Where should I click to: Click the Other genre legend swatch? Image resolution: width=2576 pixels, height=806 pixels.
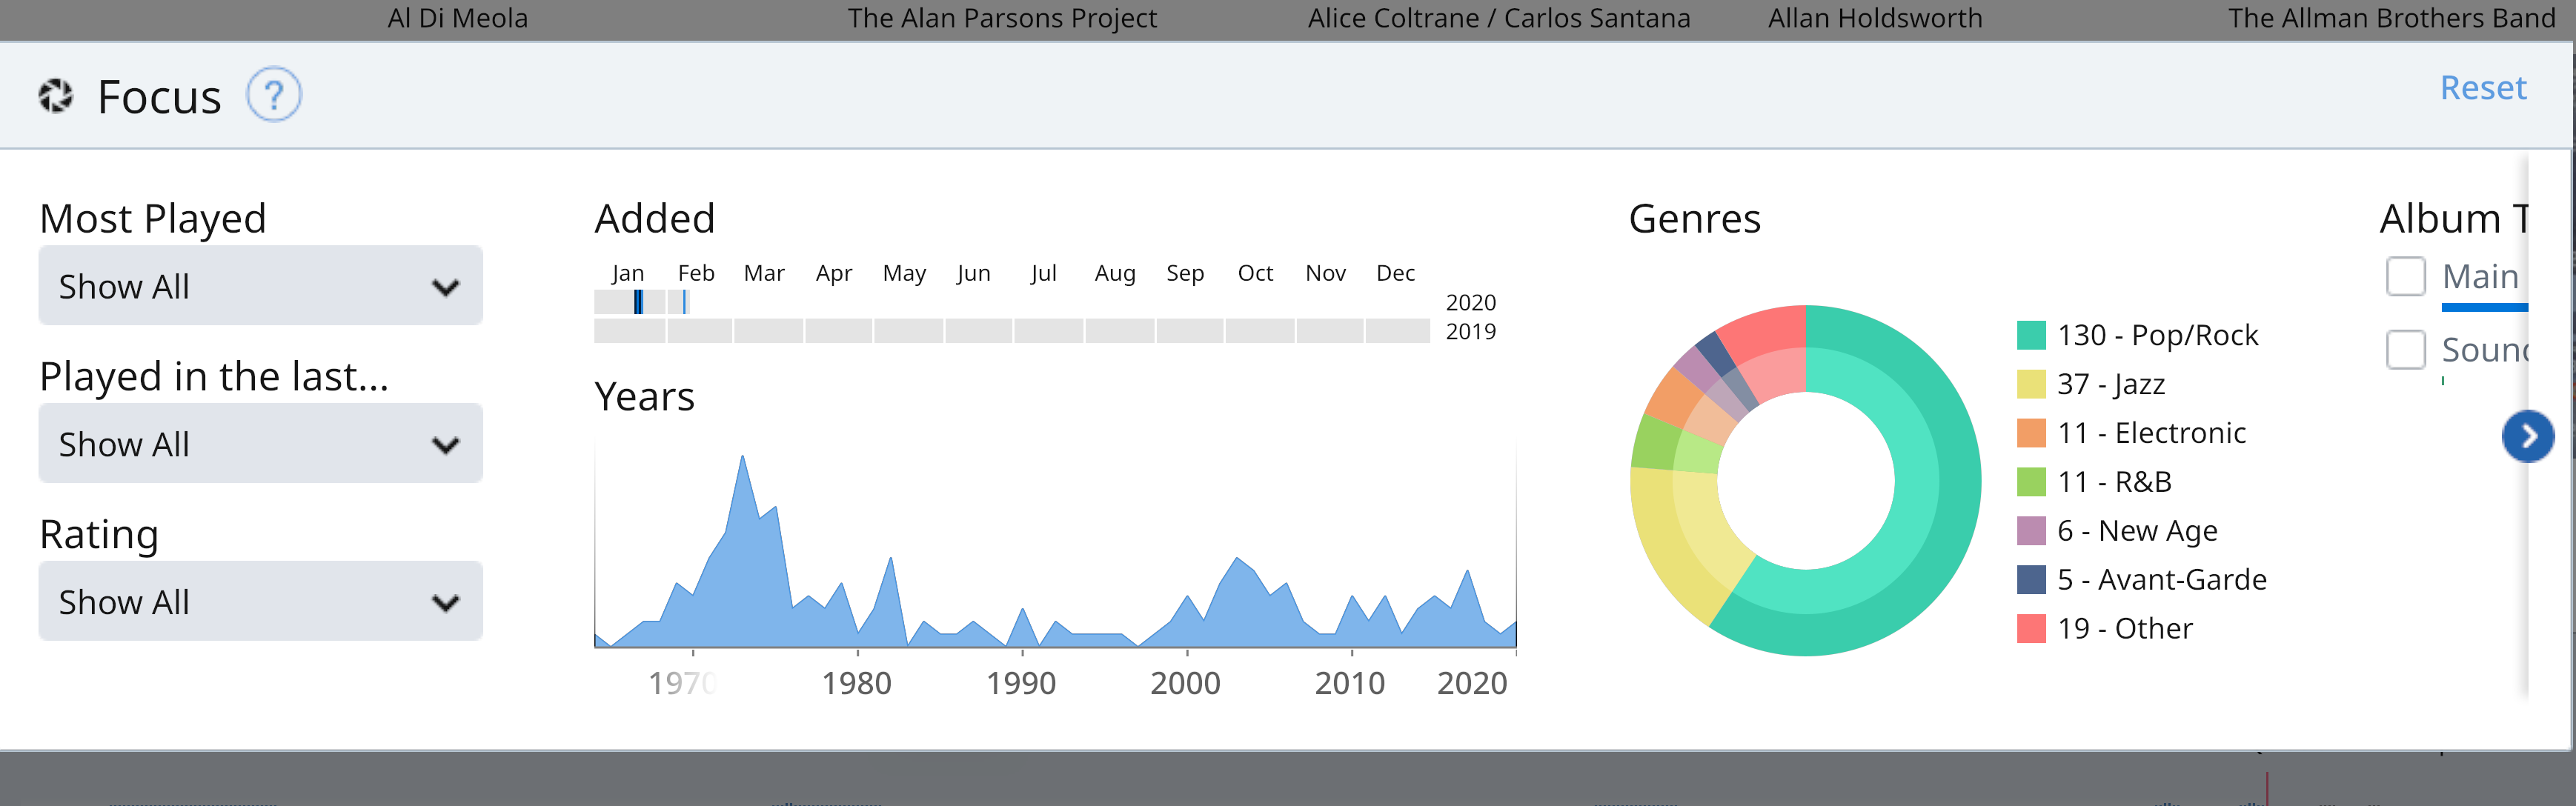(x=2030, y=629)
